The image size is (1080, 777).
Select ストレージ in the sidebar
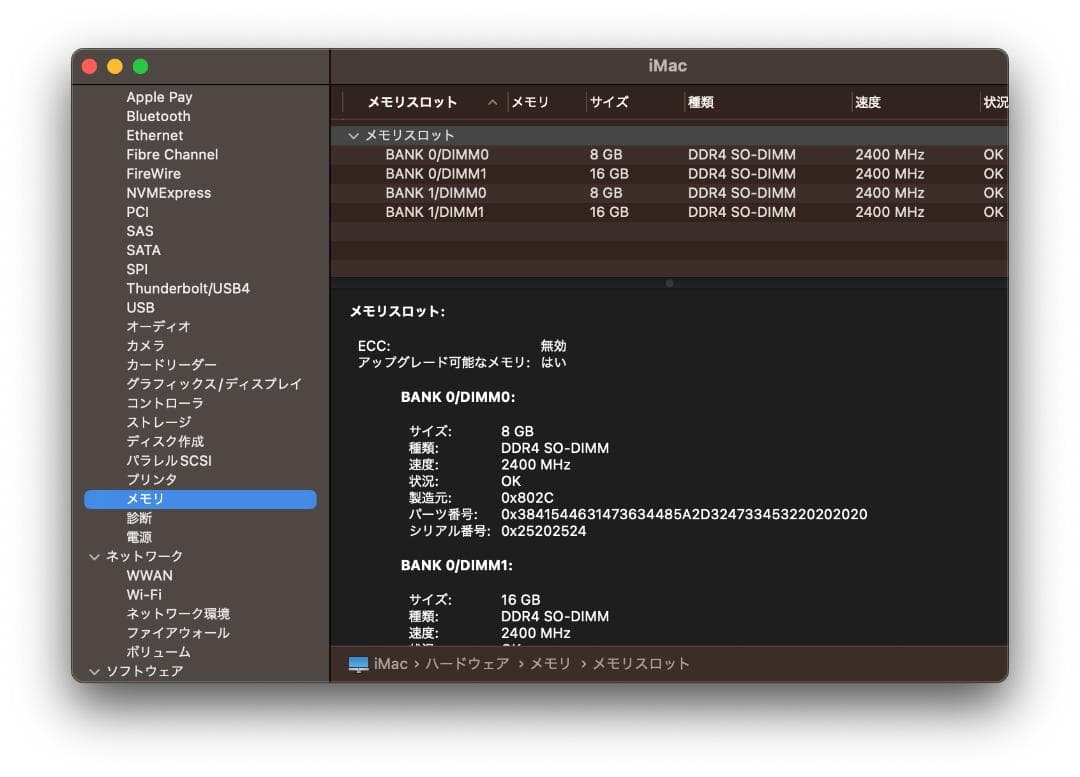158,422
